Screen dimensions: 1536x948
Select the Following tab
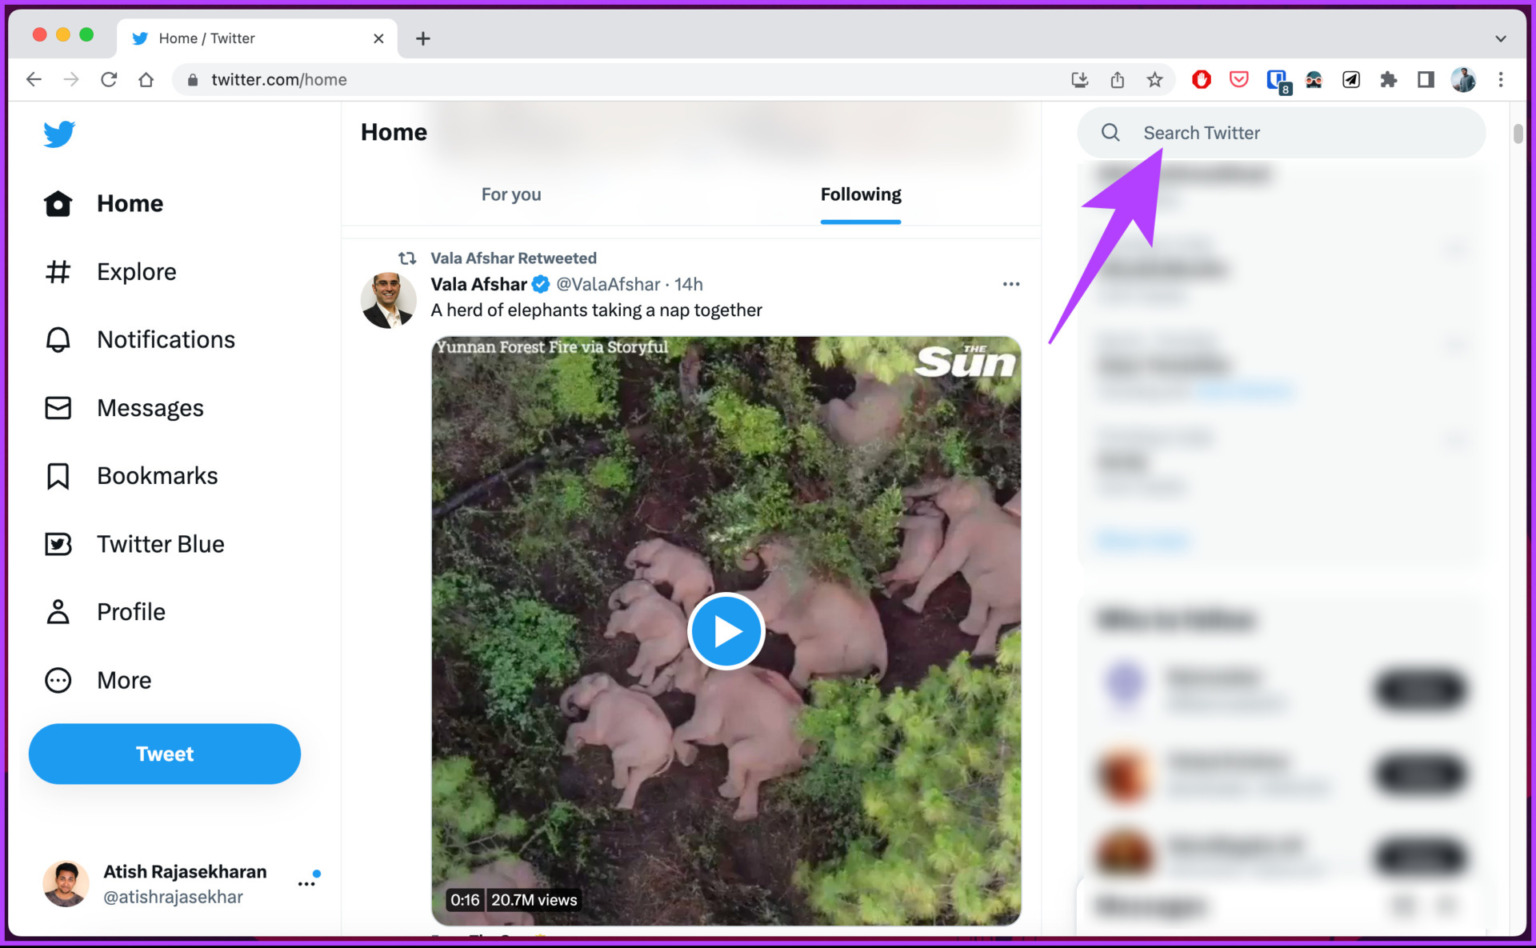tap(860, 194)
